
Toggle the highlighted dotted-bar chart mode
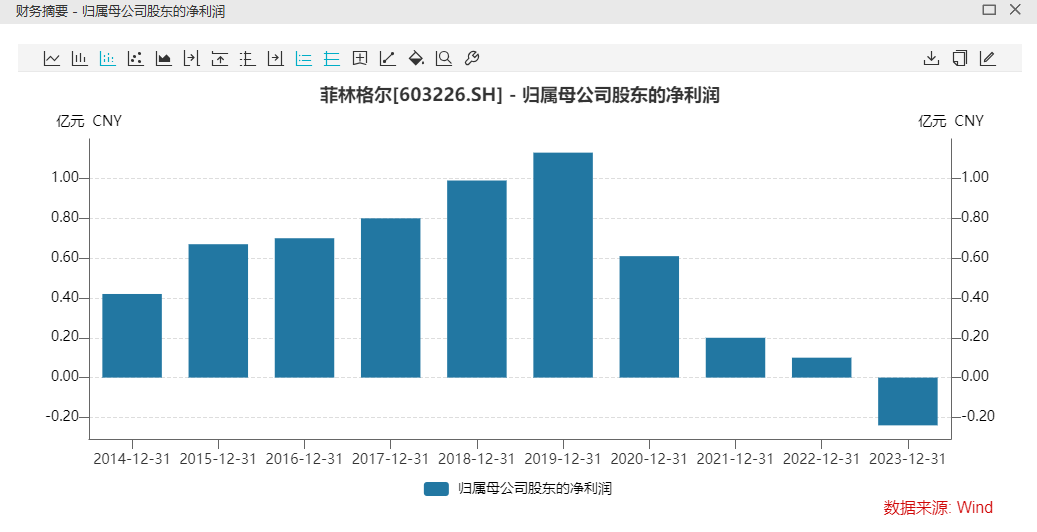click(x=107, y=58)
